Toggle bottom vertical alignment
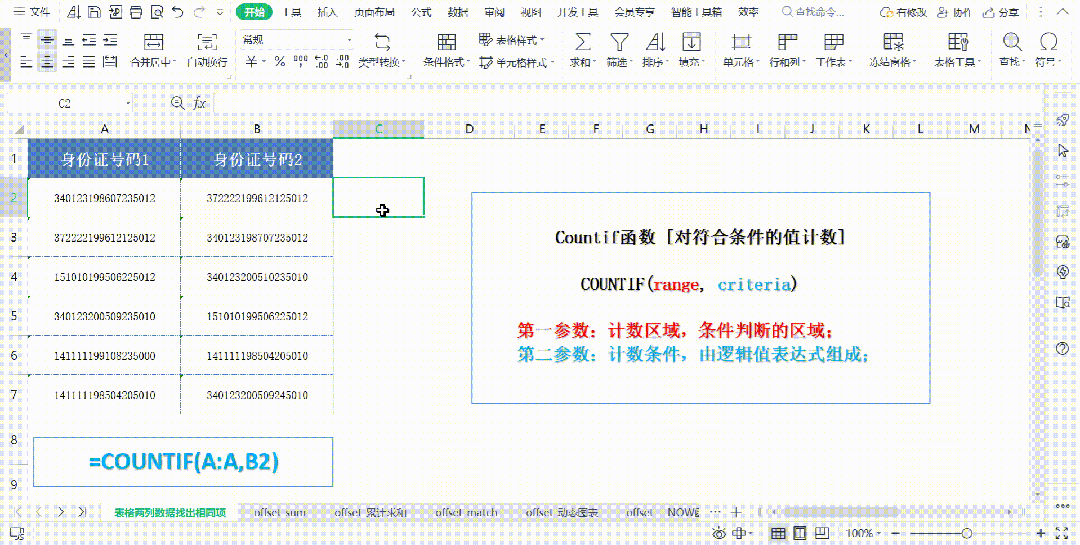This screenshot has width=1080, height=545. pos(68,40)
